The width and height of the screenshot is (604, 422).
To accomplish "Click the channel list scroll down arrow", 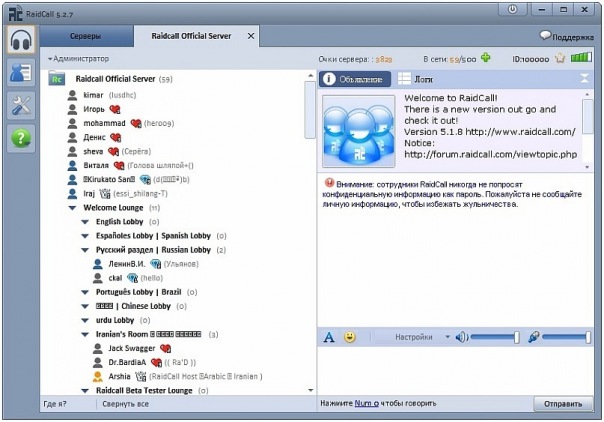I will point(310,390).
